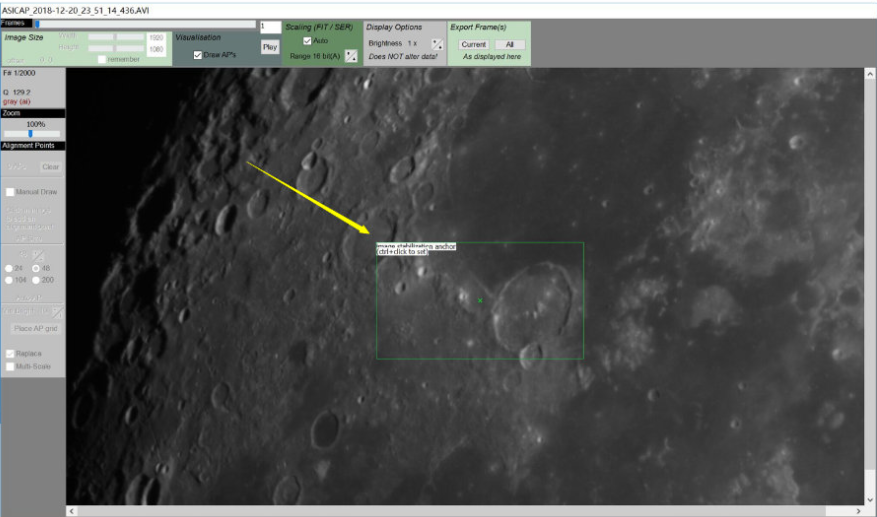Select AP size 200 radio button

point(37,281)
